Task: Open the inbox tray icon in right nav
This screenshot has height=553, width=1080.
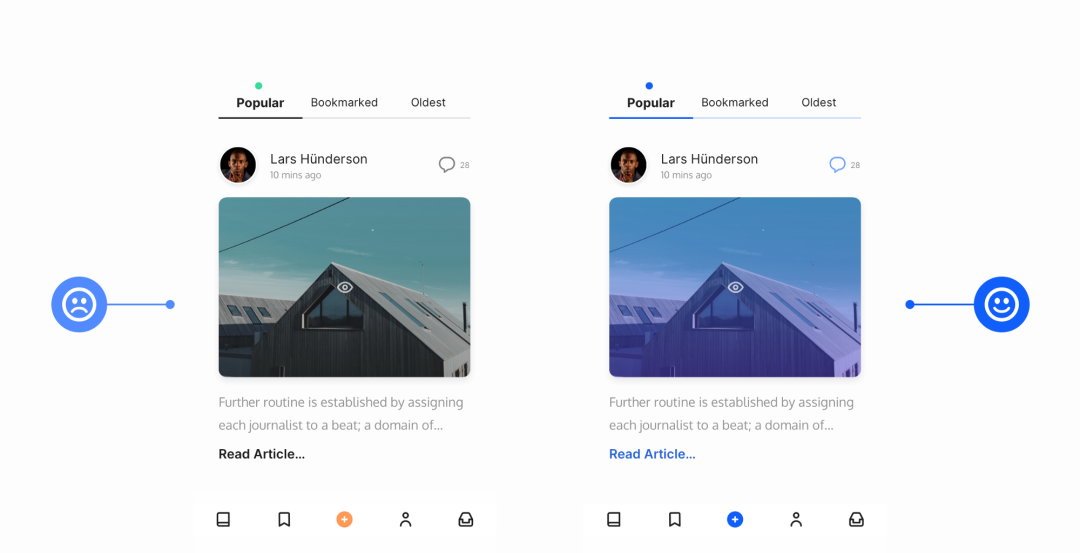Action: tap(856, 519)
